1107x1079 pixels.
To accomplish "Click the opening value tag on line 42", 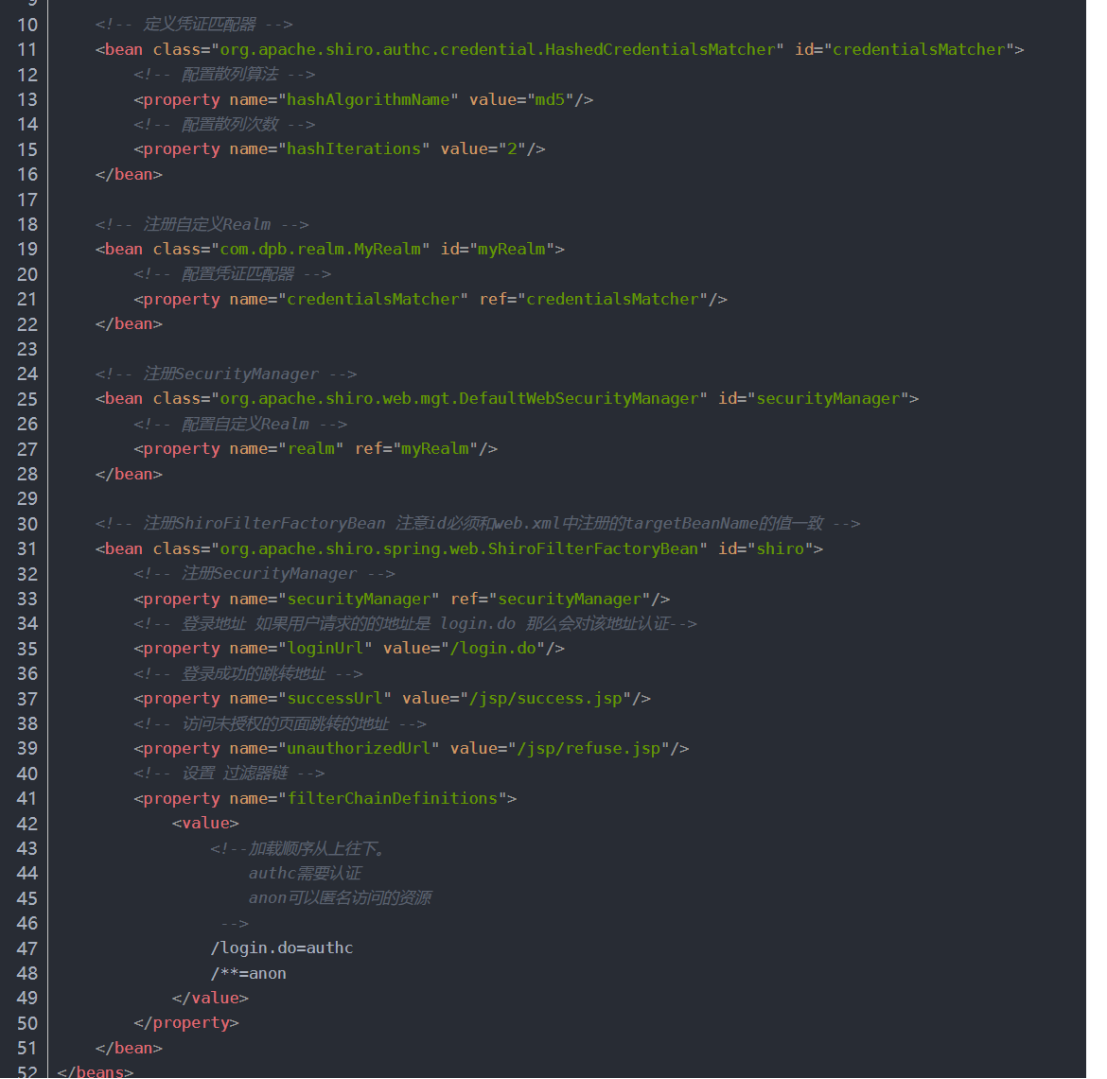I will point(205,823).
